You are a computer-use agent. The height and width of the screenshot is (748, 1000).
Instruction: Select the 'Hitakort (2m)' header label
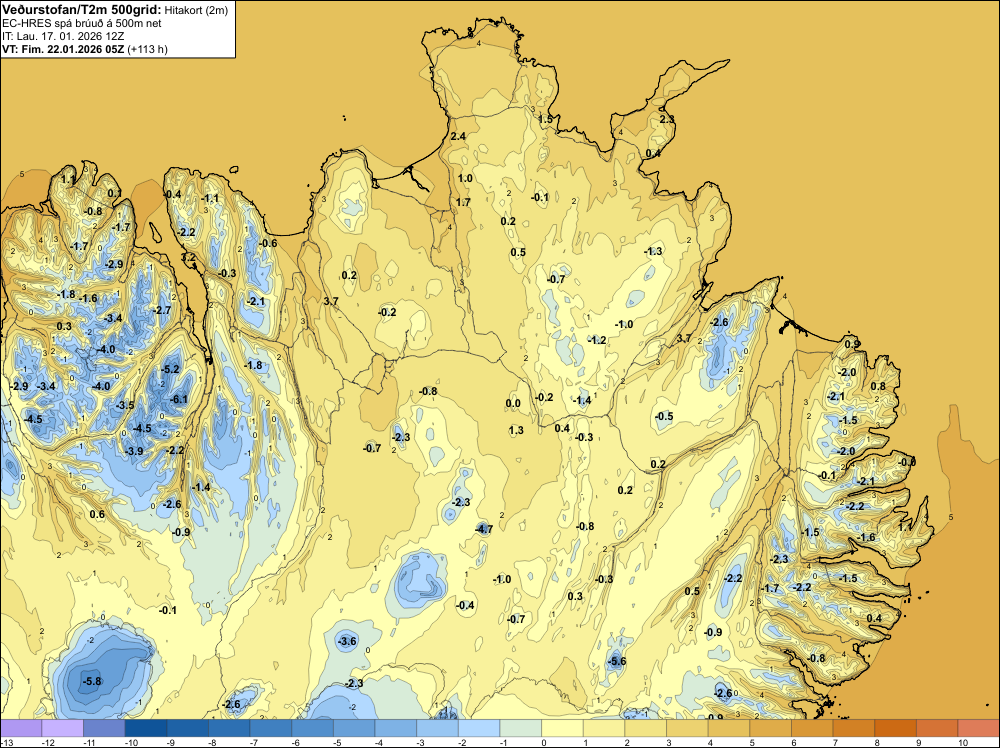196,10
